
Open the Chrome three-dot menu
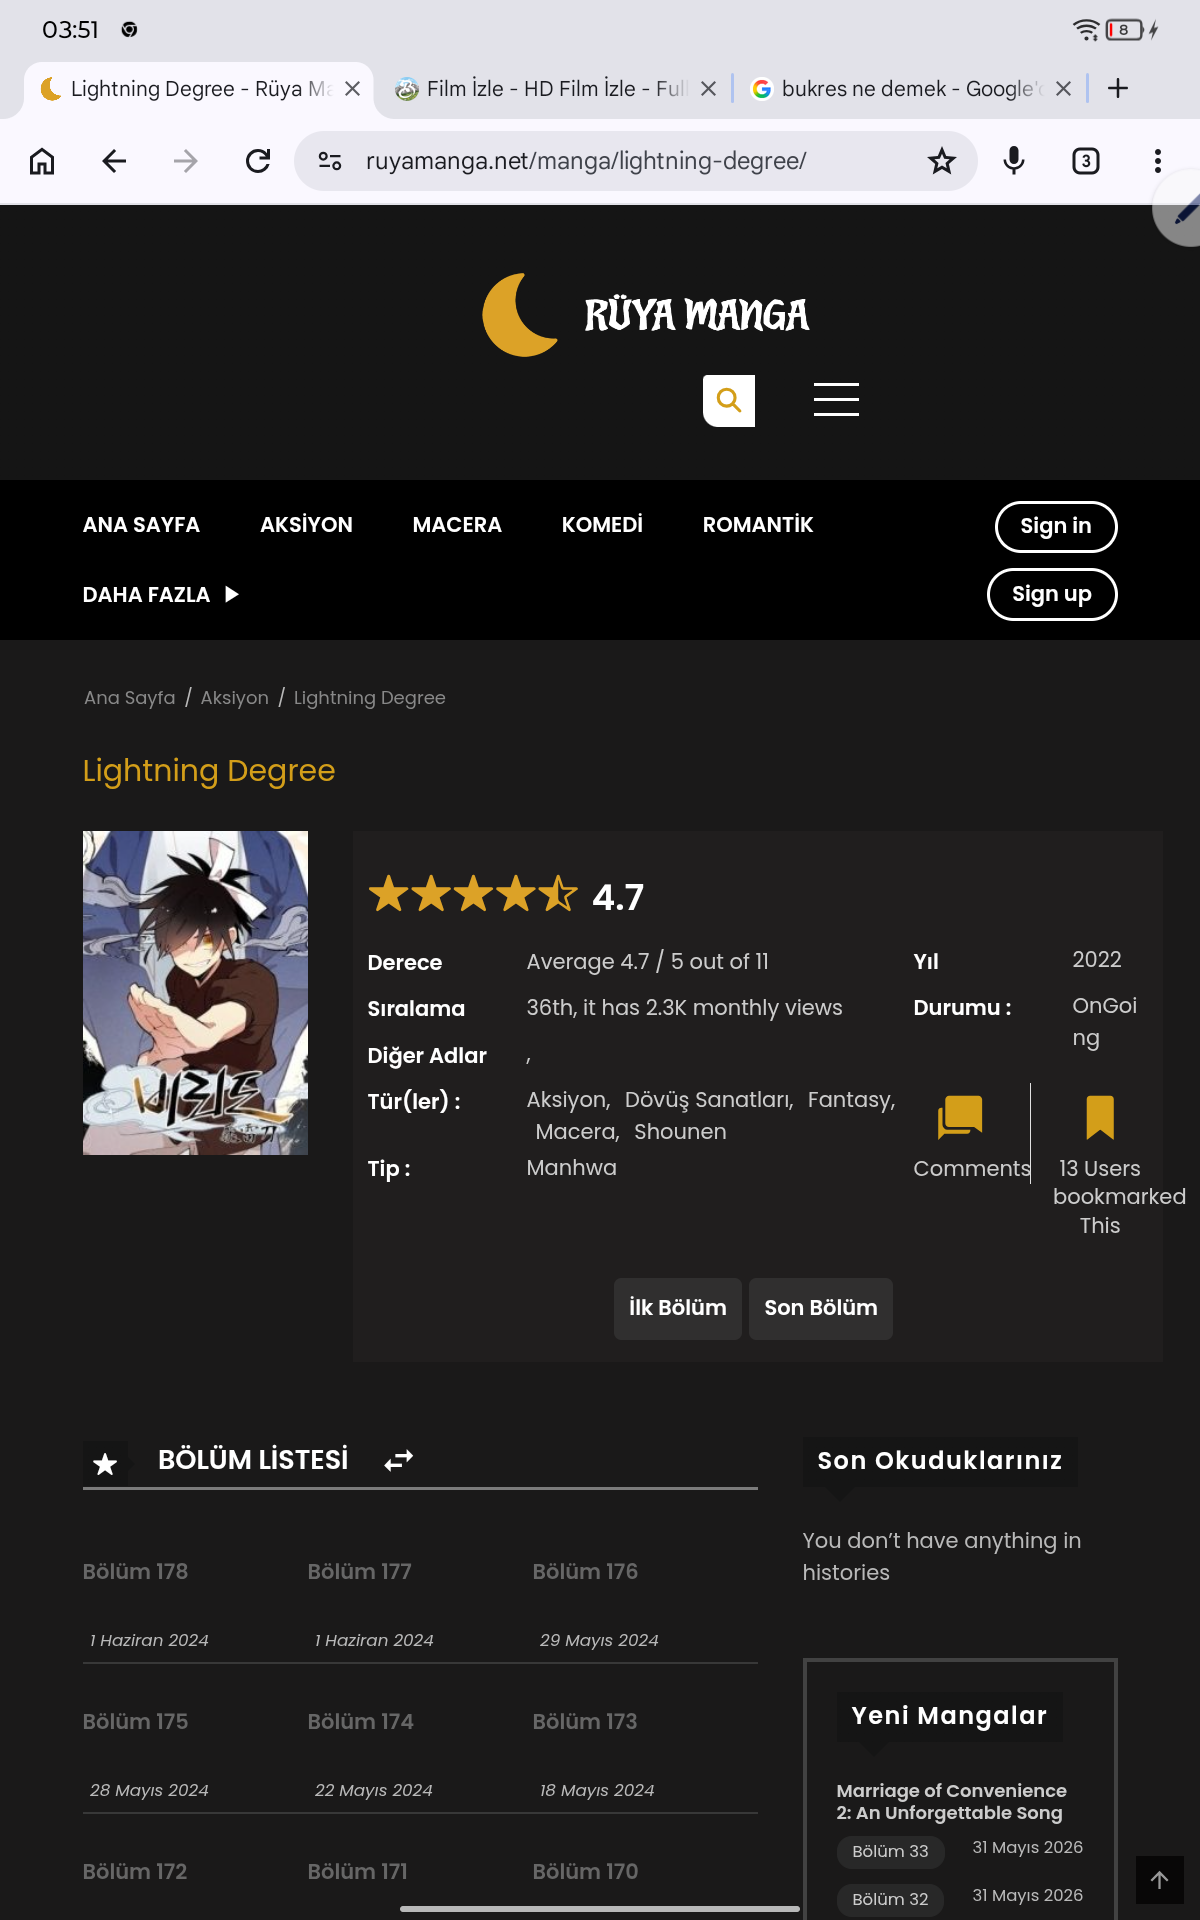[x=1158, y=161]
